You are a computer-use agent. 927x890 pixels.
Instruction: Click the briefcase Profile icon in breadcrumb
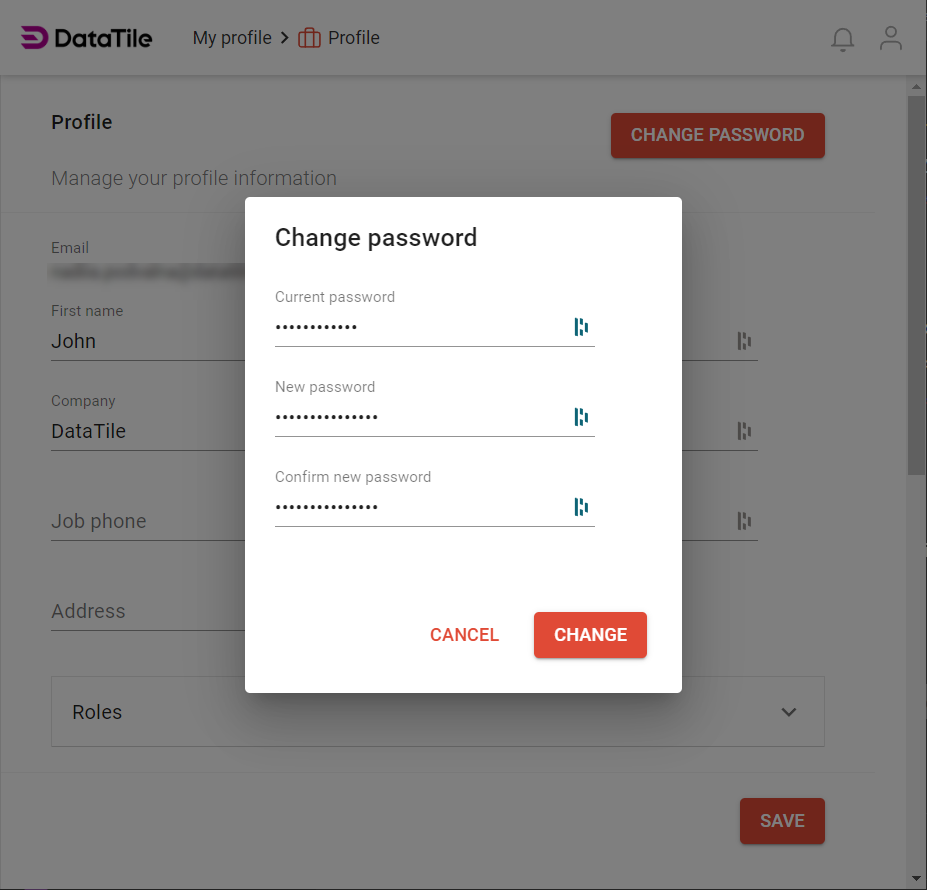coord(309,38)
